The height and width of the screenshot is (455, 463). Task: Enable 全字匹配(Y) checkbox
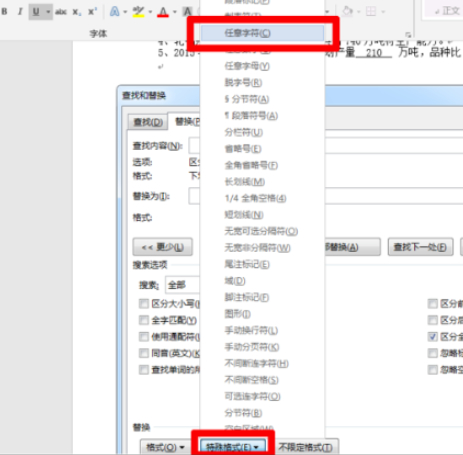(x=144, y=320)
